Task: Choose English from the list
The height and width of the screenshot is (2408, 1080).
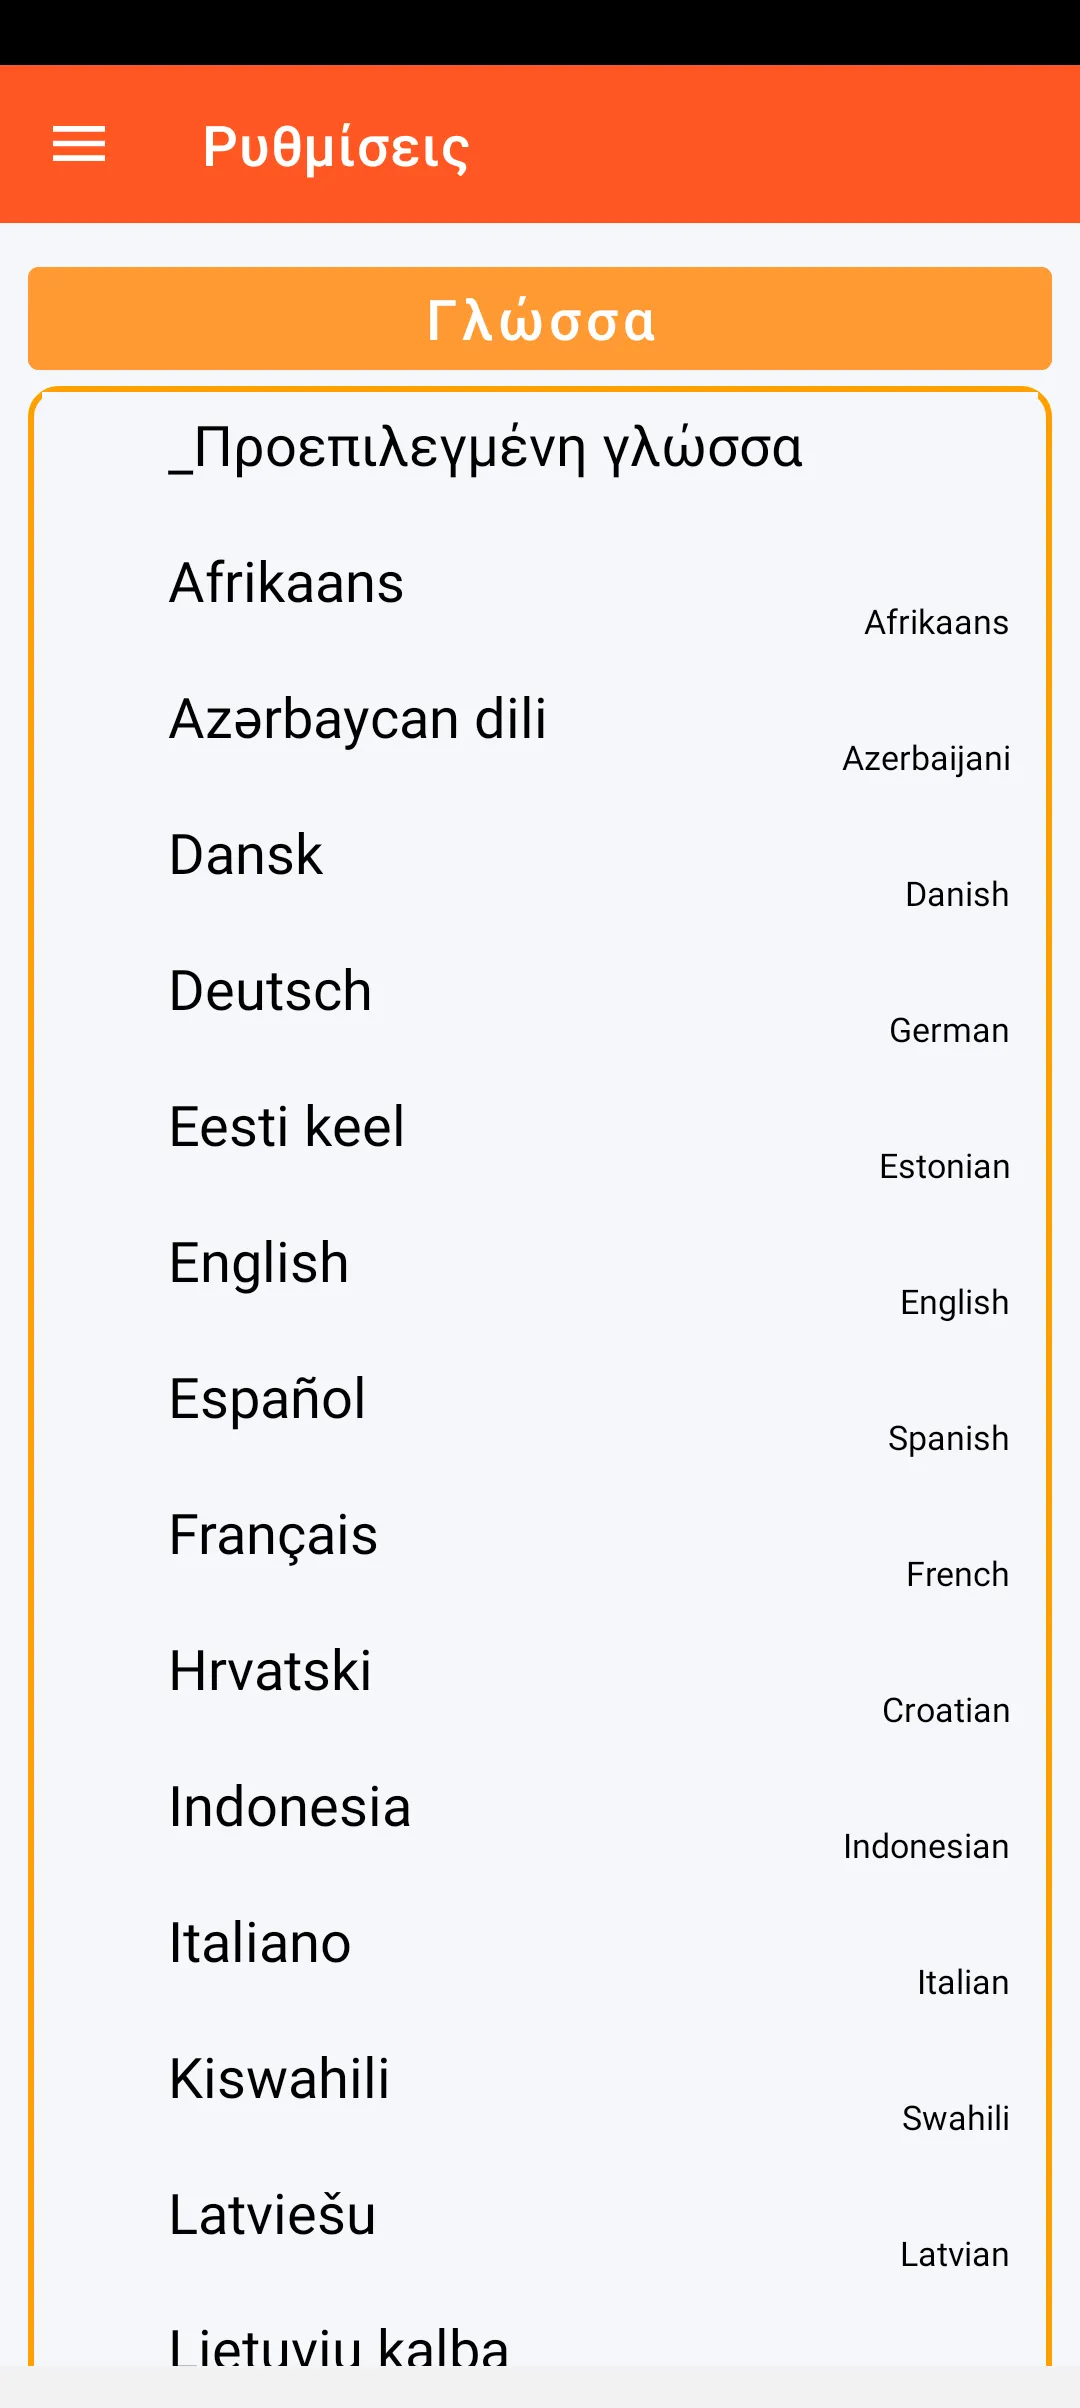Action: click(x=259, y=1263)
